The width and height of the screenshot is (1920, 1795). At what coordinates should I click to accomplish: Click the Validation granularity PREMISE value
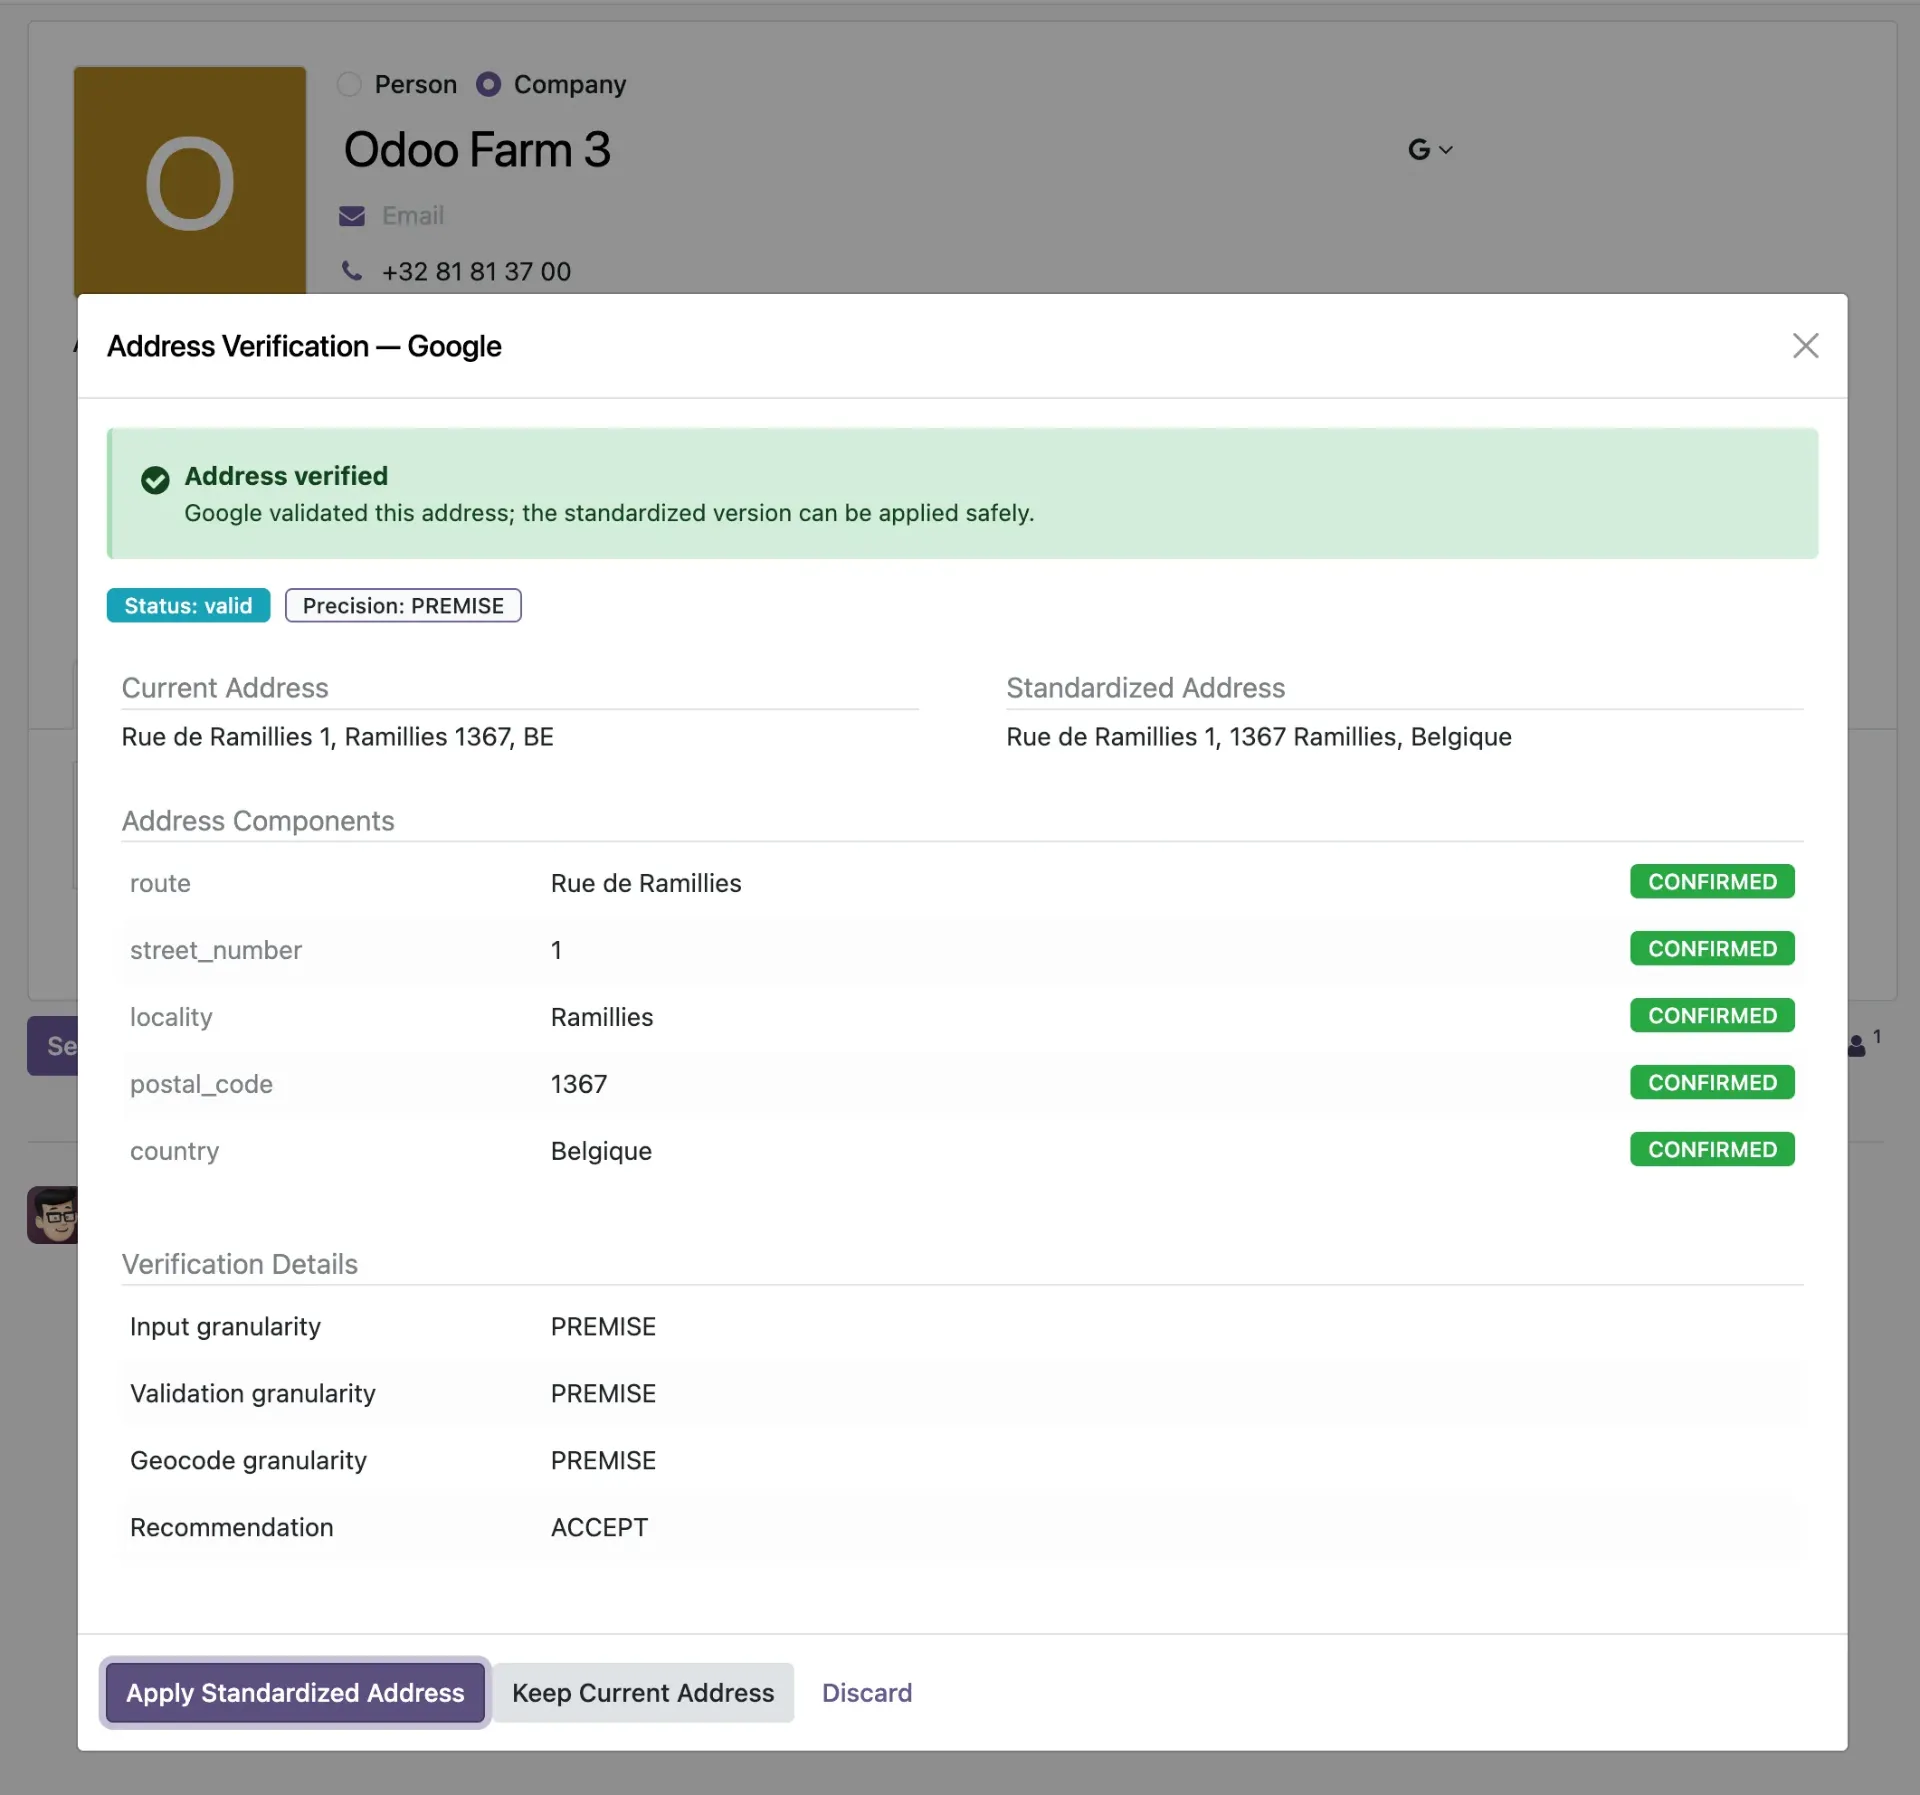pyautogui.click(x=603, y=1393)
